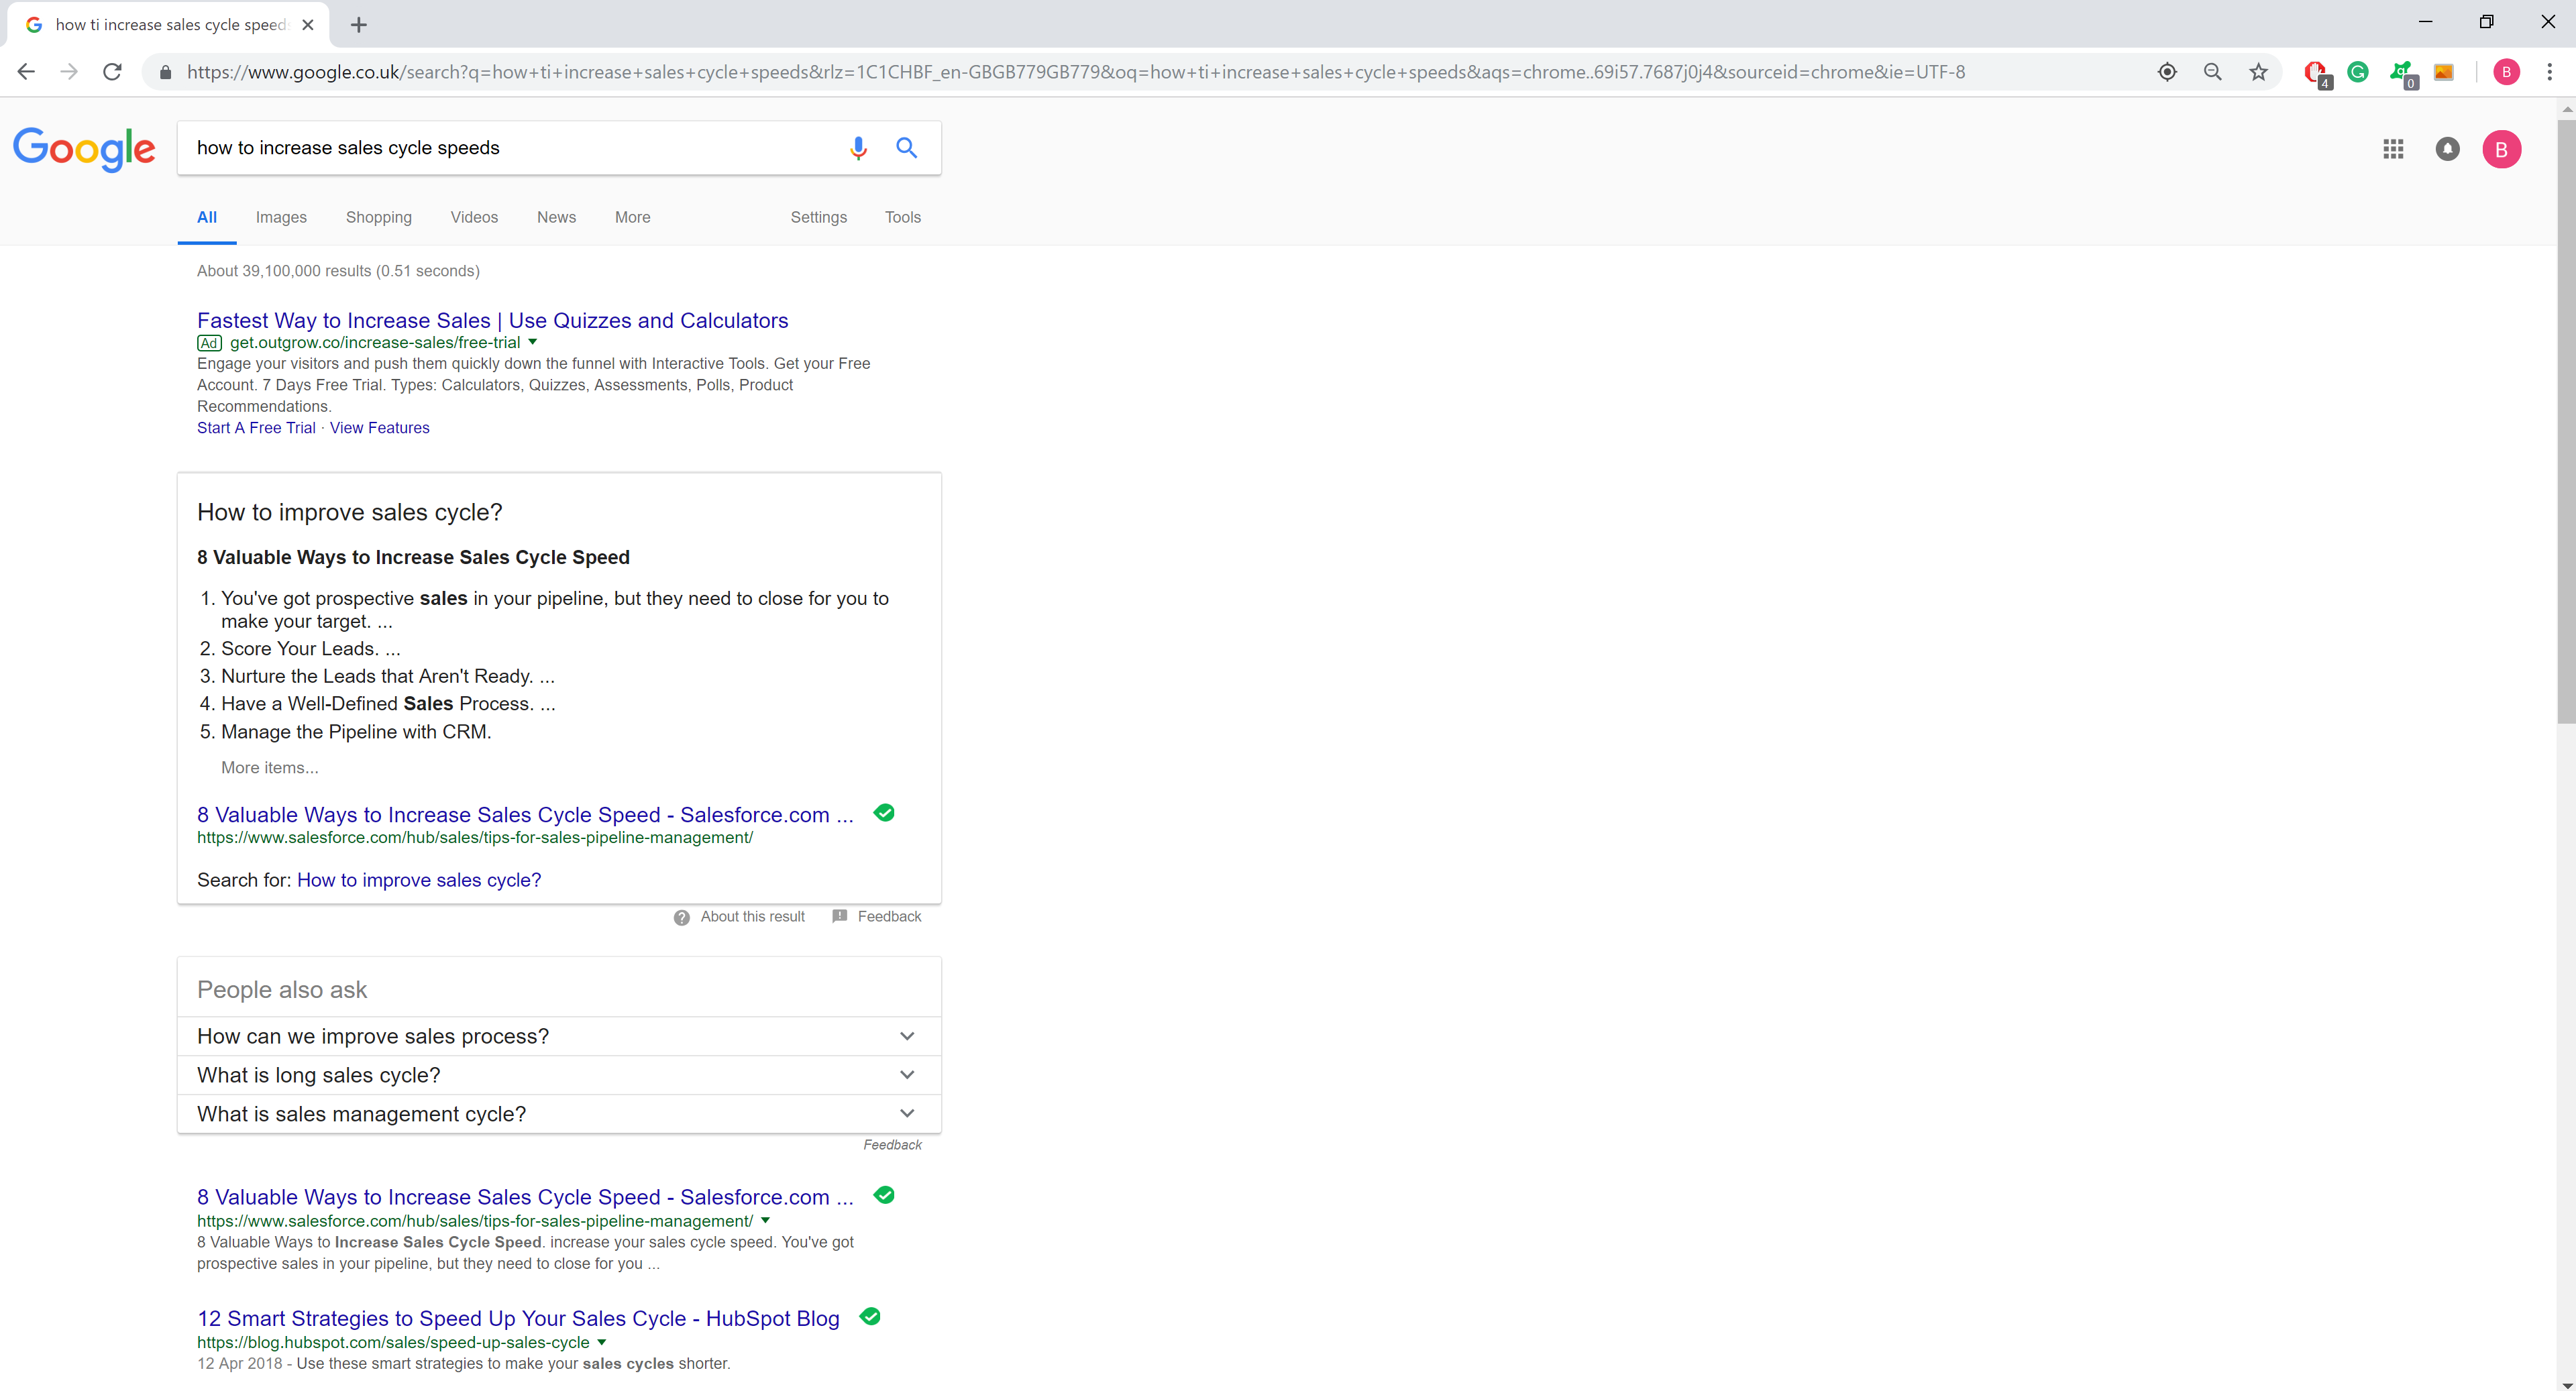Open dropdown arrow next to HubSpot URL
The image size is (2576, 1391).
[601, 1342]
